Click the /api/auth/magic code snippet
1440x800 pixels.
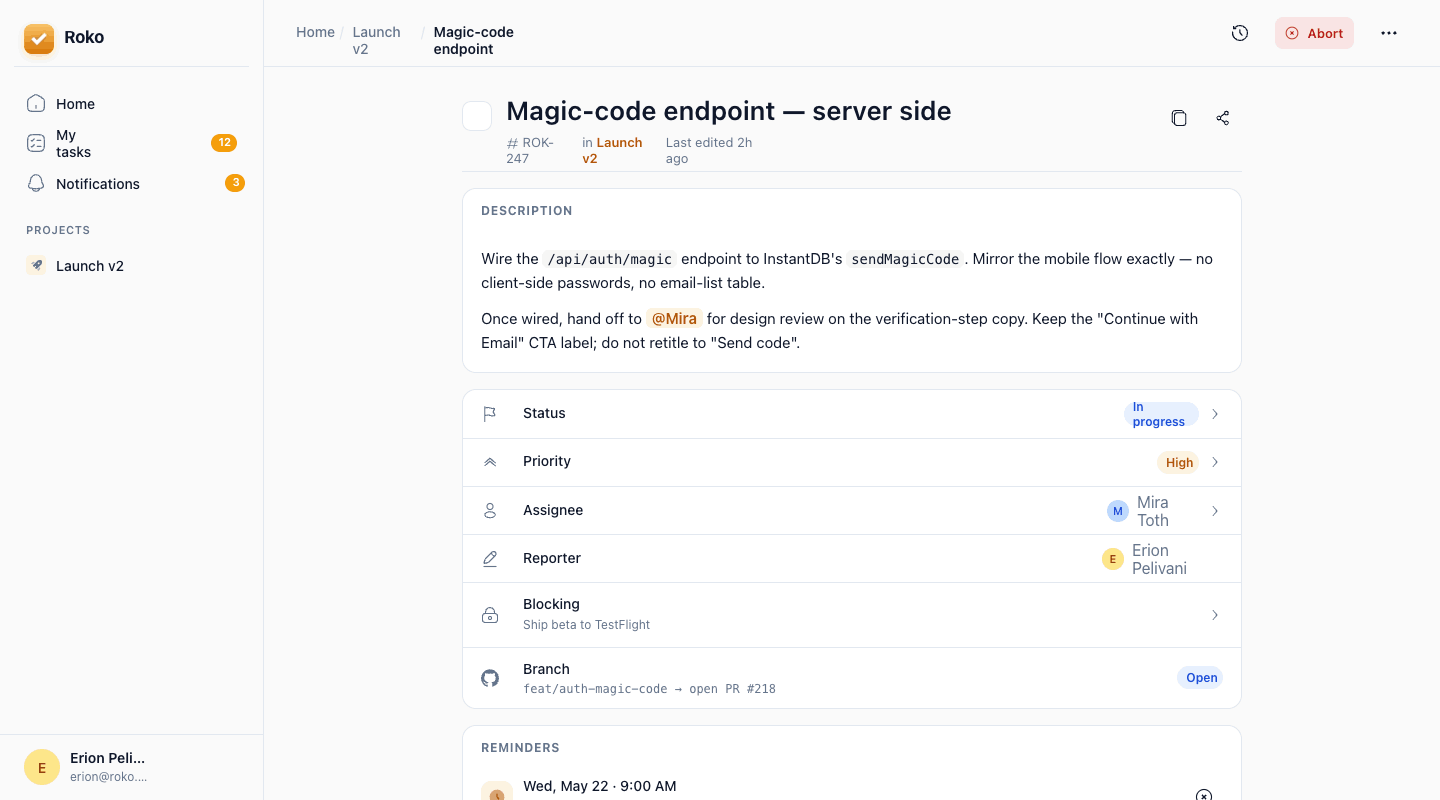pyautogui.click(x=610, y=259)
